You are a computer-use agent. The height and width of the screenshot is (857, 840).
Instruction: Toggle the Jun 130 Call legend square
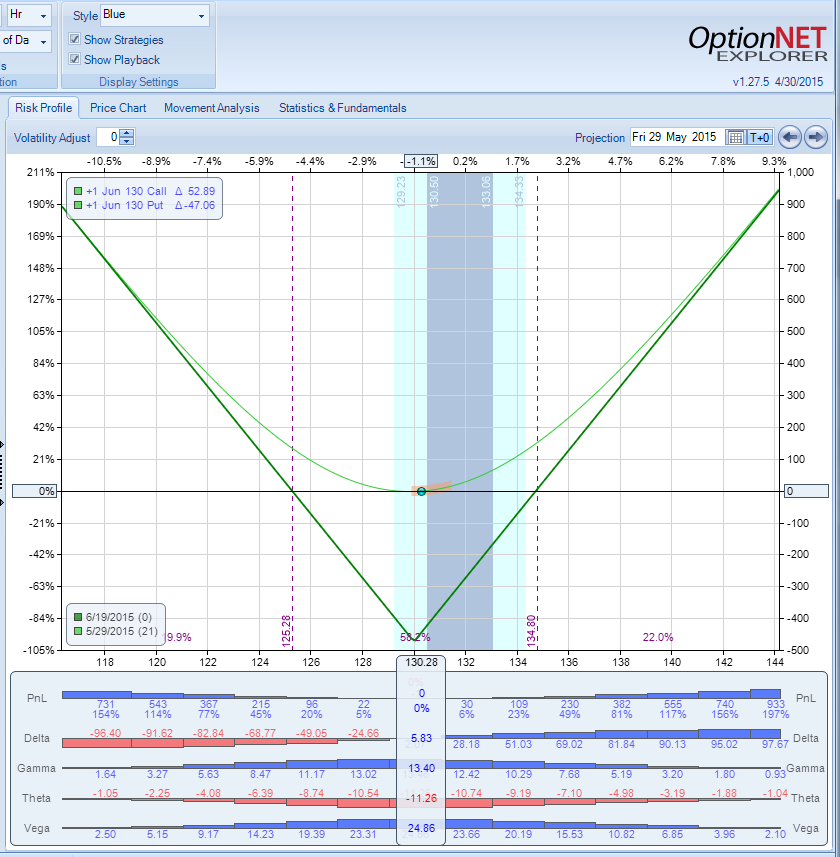(x=78, y=191)
